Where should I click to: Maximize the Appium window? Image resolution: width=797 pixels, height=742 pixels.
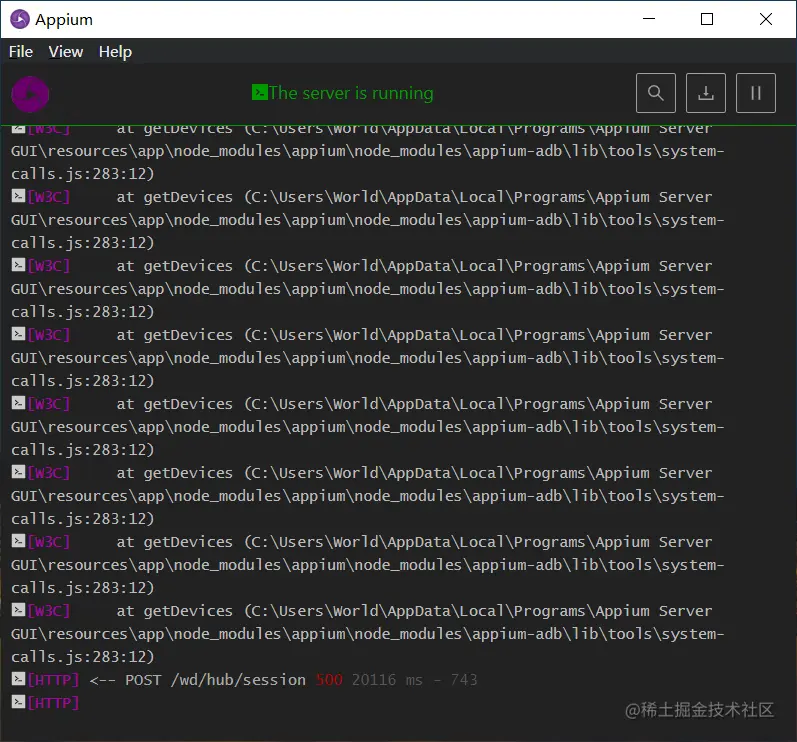[x=707, y=19]
